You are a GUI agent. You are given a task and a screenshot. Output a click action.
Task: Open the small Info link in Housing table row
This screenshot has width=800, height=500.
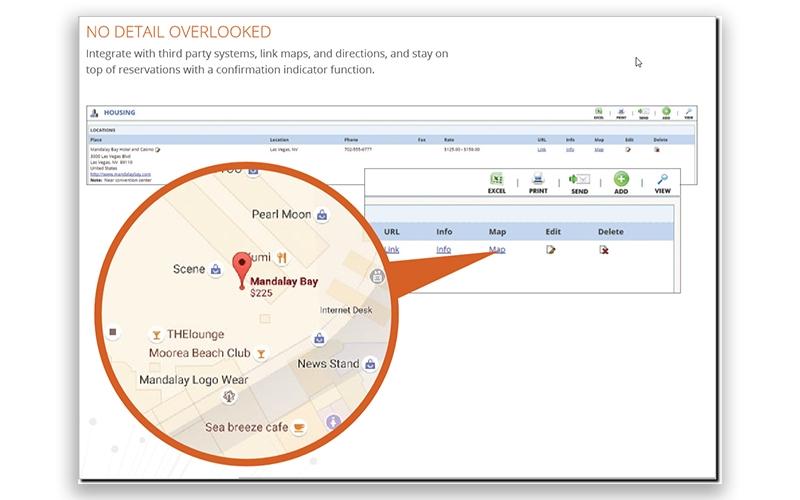coord(570,149)
